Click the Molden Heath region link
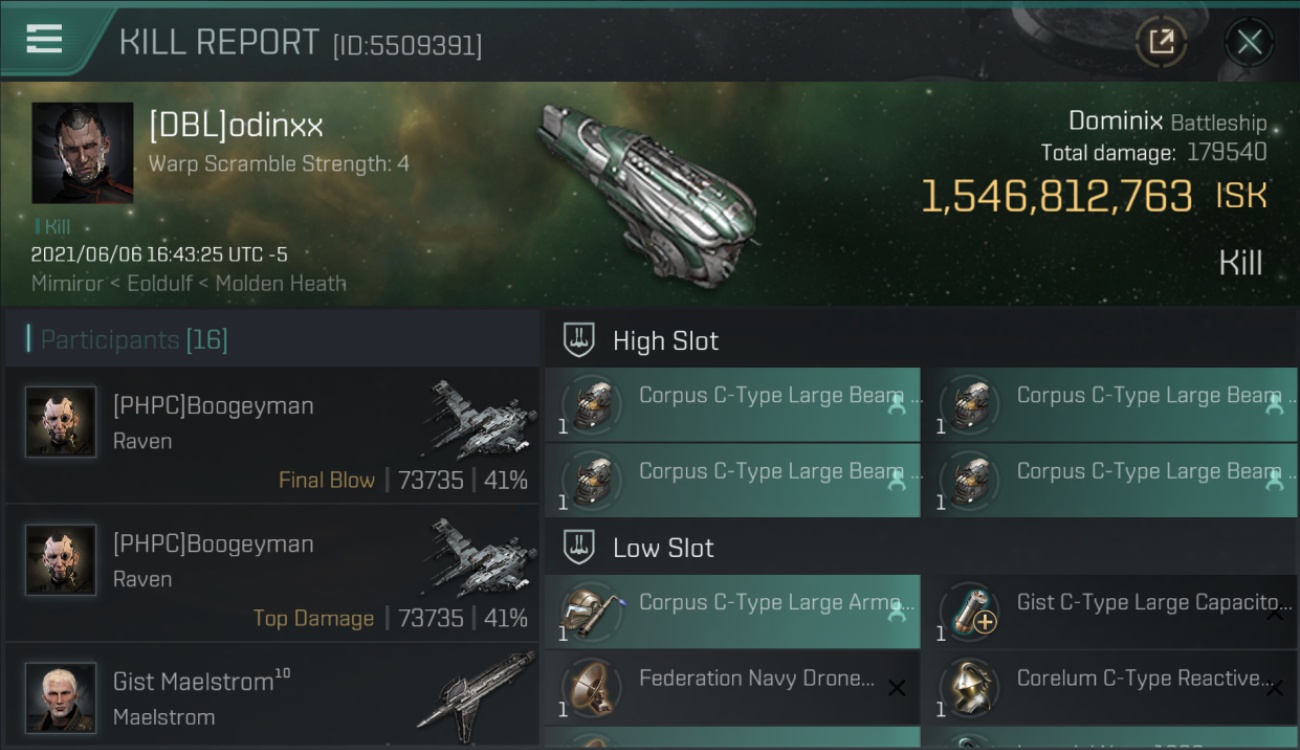Image resolution: width=1300 pixels, height=750 pixels. click(x=281, y=283)
